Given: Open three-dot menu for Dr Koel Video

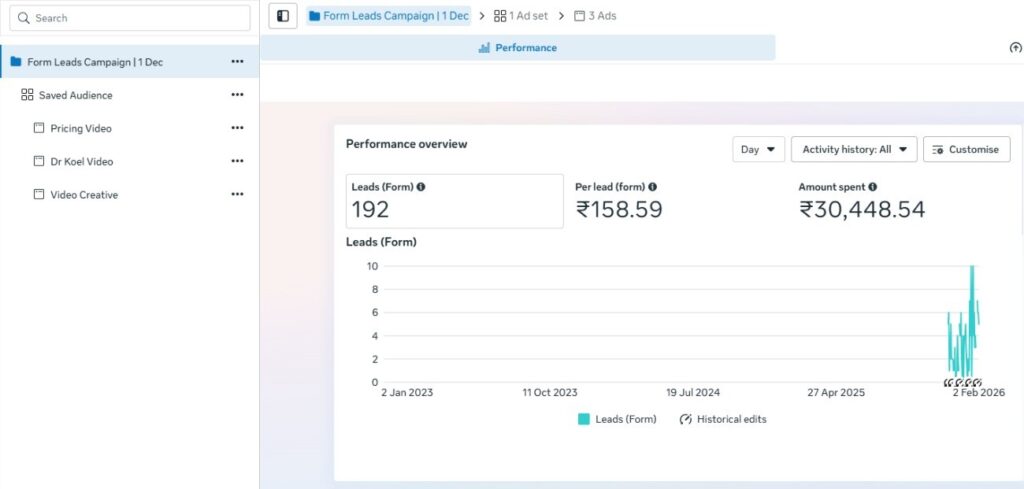Looking at the screenshot, I should tap(237, 161).
